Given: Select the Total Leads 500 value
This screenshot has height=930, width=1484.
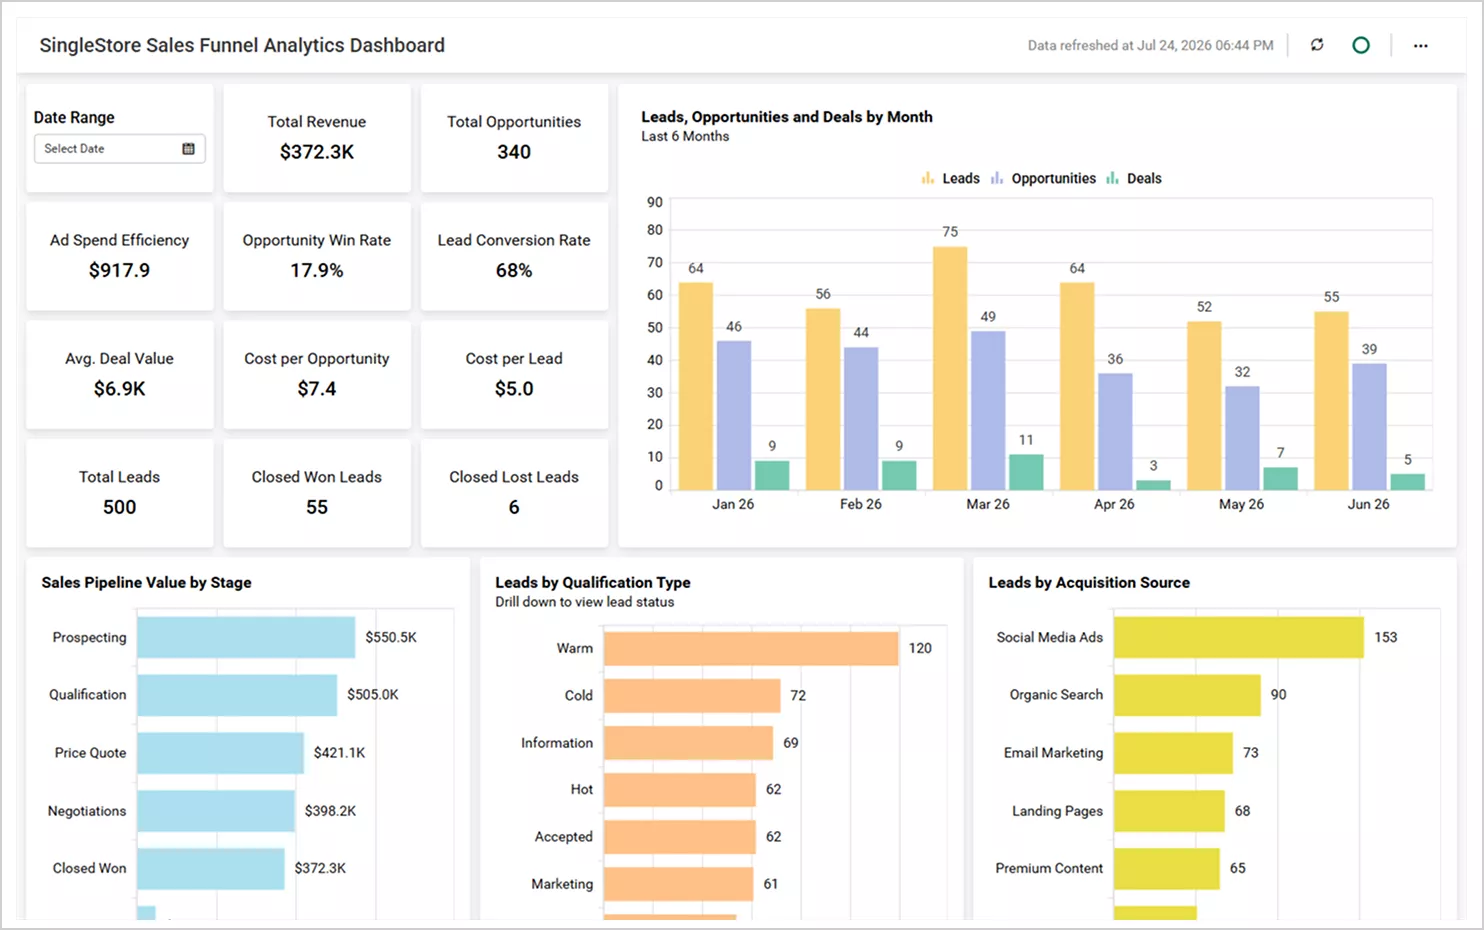Looking at the screenshot, I should click(x=119, y=507).
